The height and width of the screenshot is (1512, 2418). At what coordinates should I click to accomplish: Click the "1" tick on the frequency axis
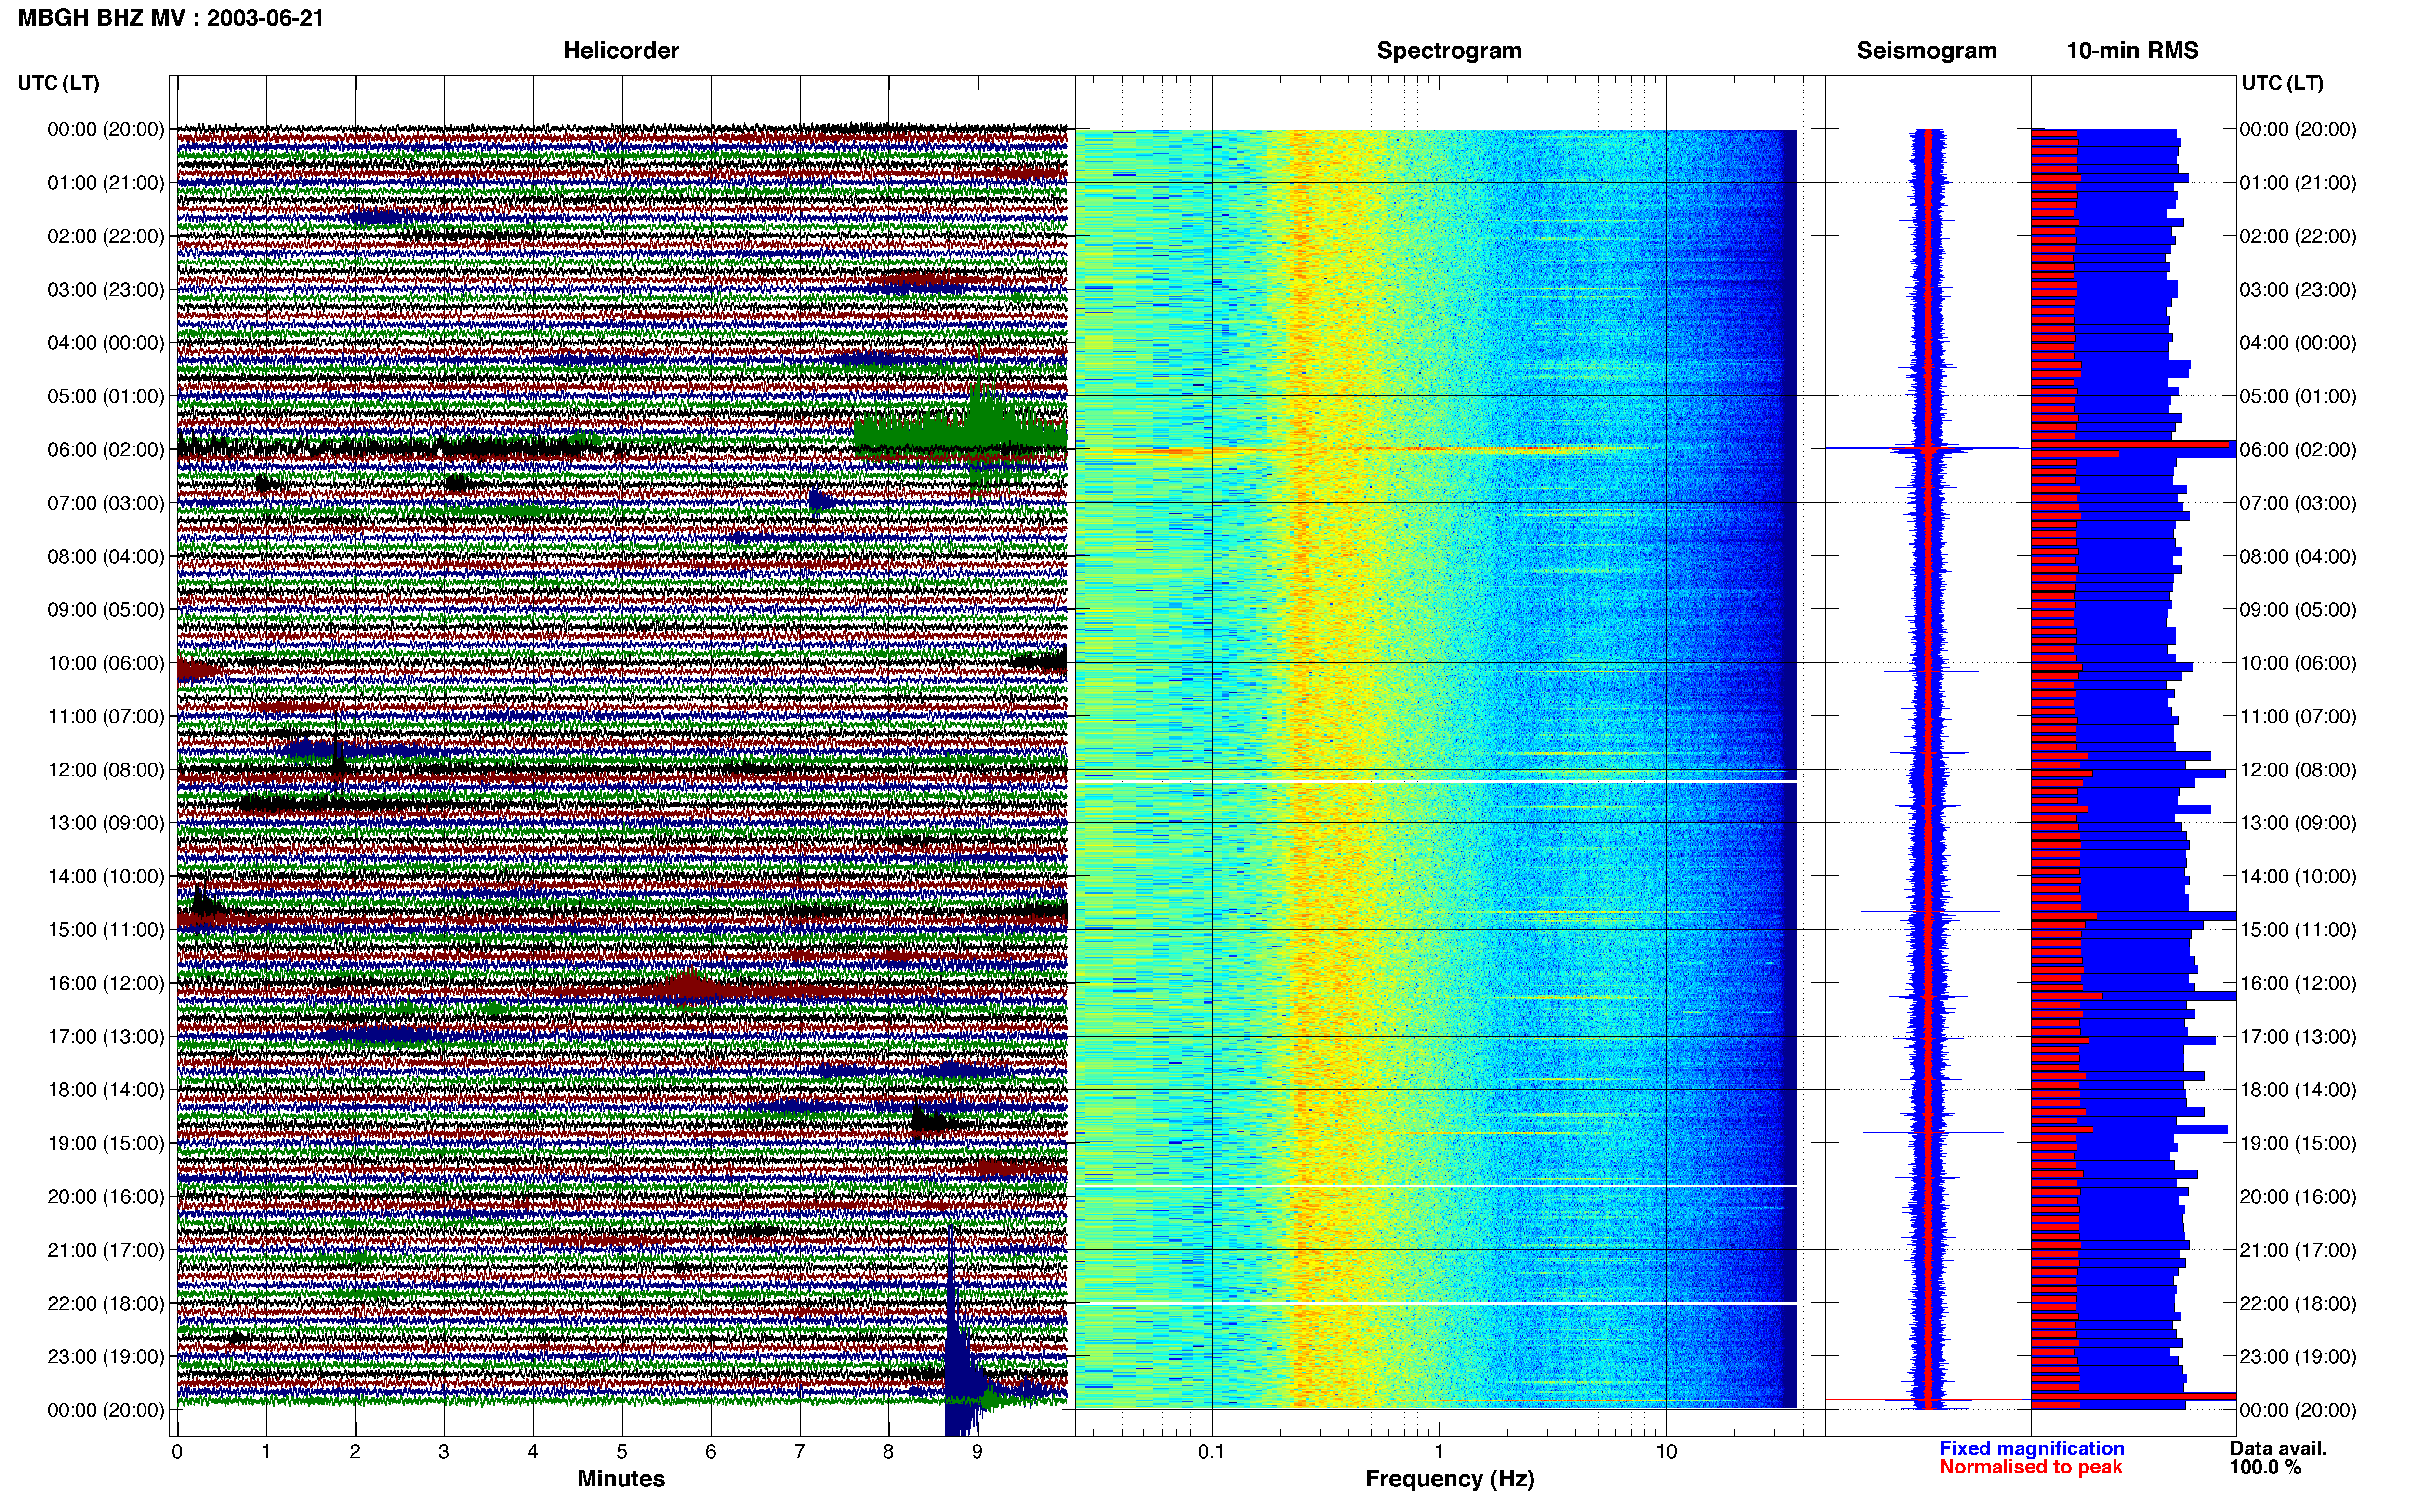pyautogui.click(x=1439, y=1451)
